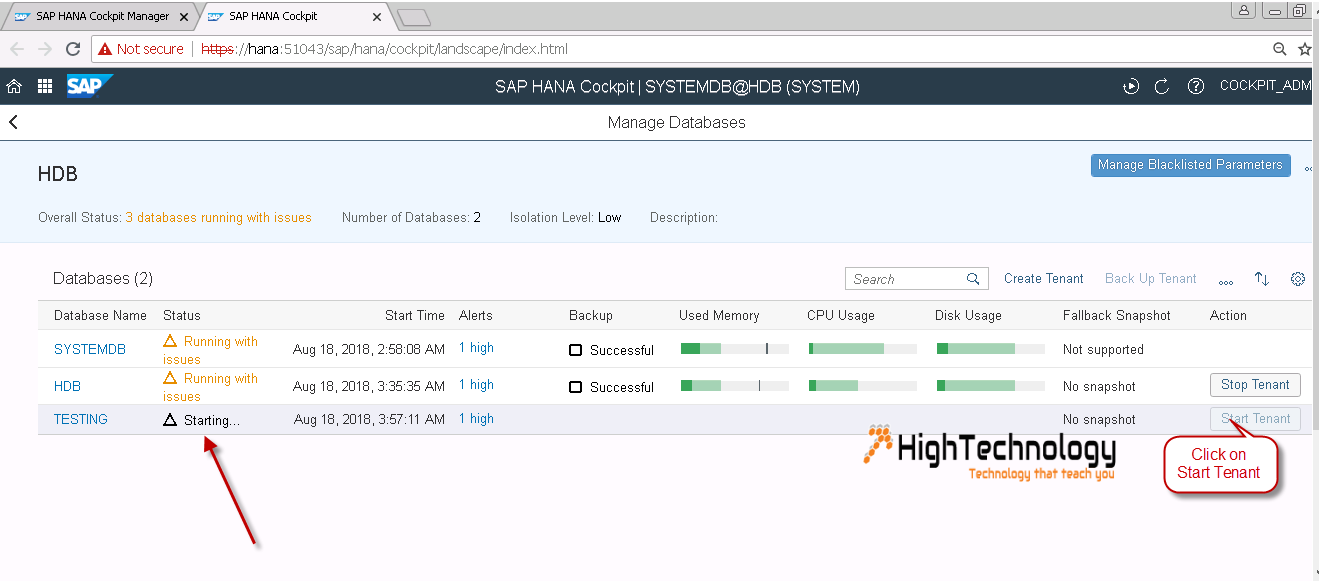Open TESTING 1 high alerts link
Image resolution: width=1319 pixels, height=581 pixels.
point(476,419)
